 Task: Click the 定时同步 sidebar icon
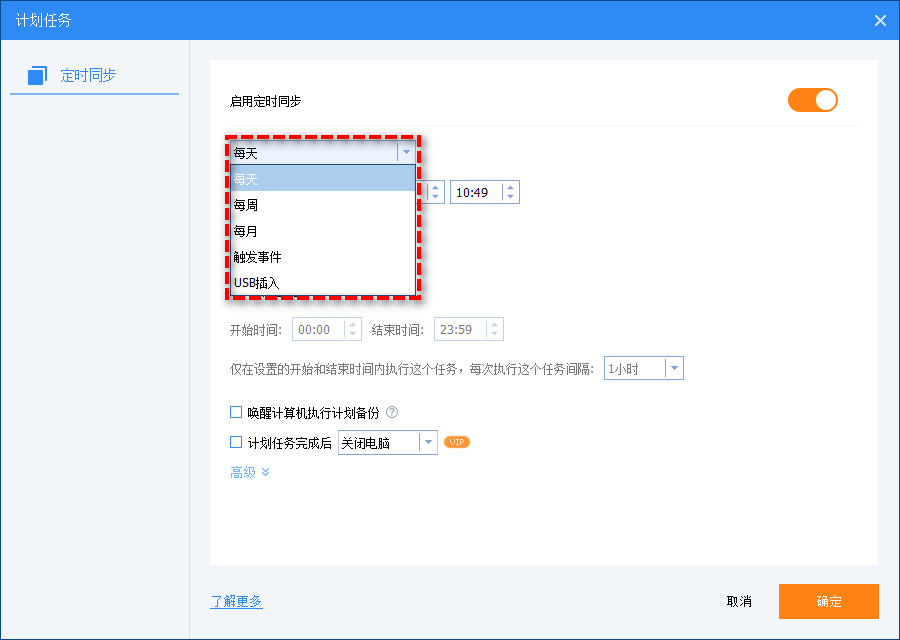click(x=37, y=75)
